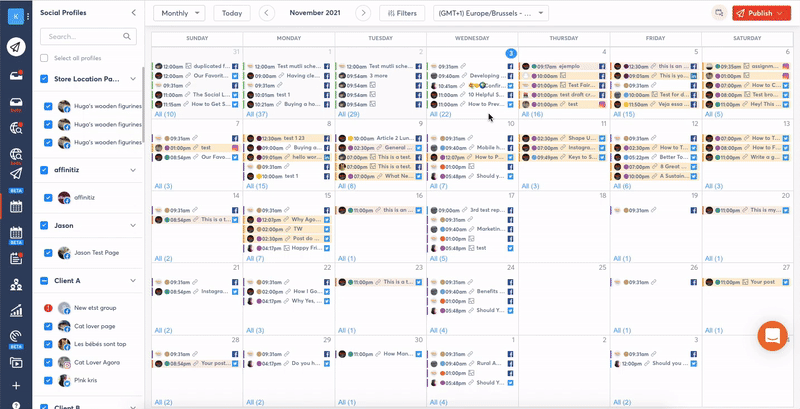800x409 pixels.
Task: Go to the next month with the right arrow
Action: tap(363, 13)
